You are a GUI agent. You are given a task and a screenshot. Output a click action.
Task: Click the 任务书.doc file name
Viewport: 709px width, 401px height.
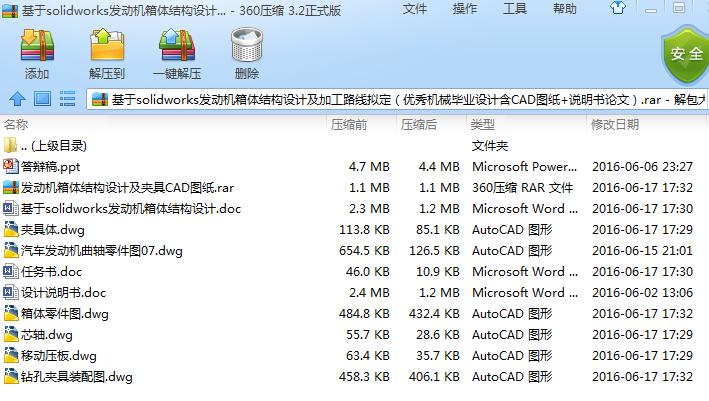pyautogui.click(x=52, y=272)
